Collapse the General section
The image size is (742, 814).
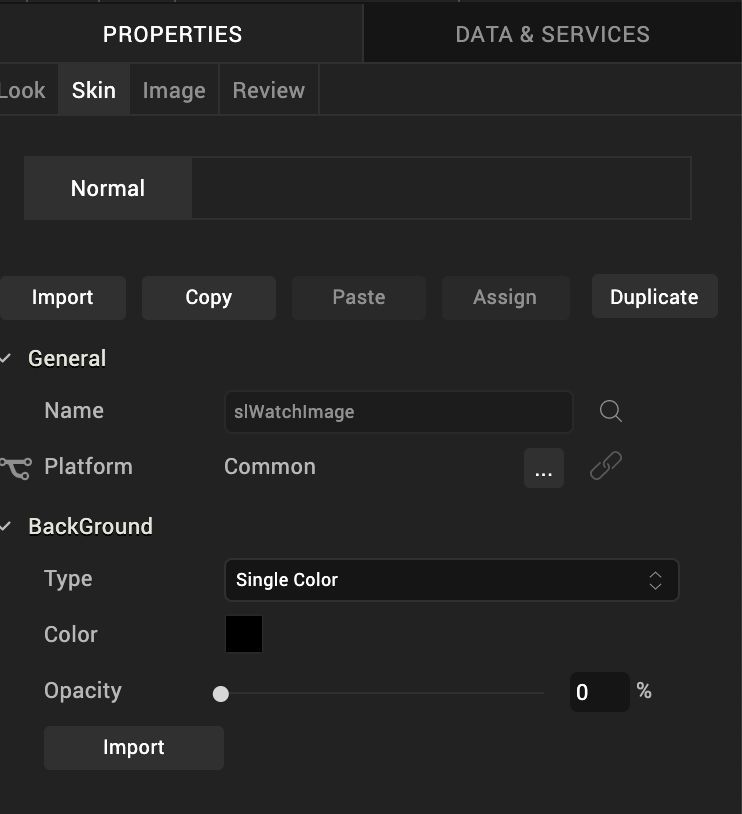[x=7, y=358]
